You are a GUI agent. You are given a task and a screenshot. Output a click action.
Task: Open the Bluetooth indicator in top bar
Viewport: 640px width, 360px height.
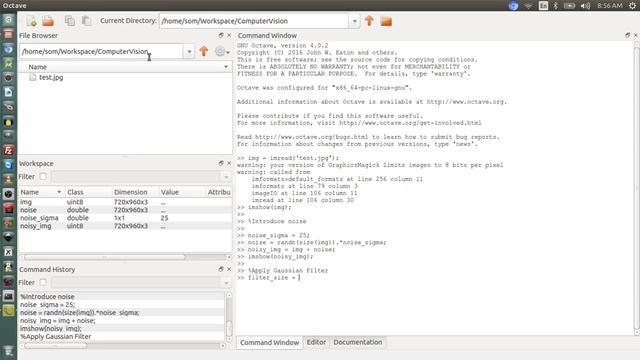pyautogui.click(x=556, y=6)
